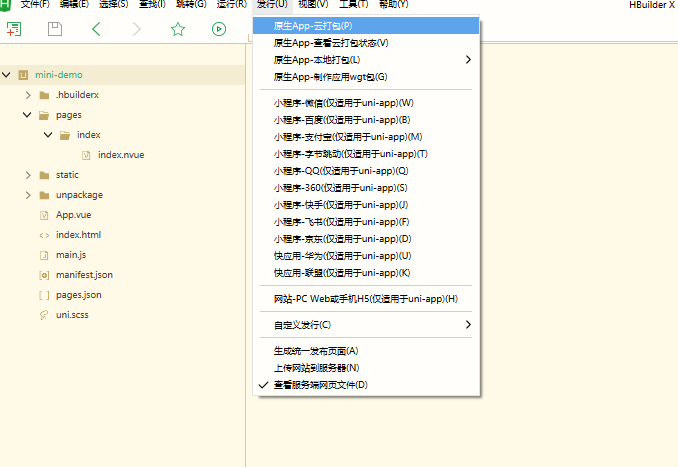Viewport: 678px width, 467px height.
Task: Click the run play toolbar icon
Action: pos(219,29)
